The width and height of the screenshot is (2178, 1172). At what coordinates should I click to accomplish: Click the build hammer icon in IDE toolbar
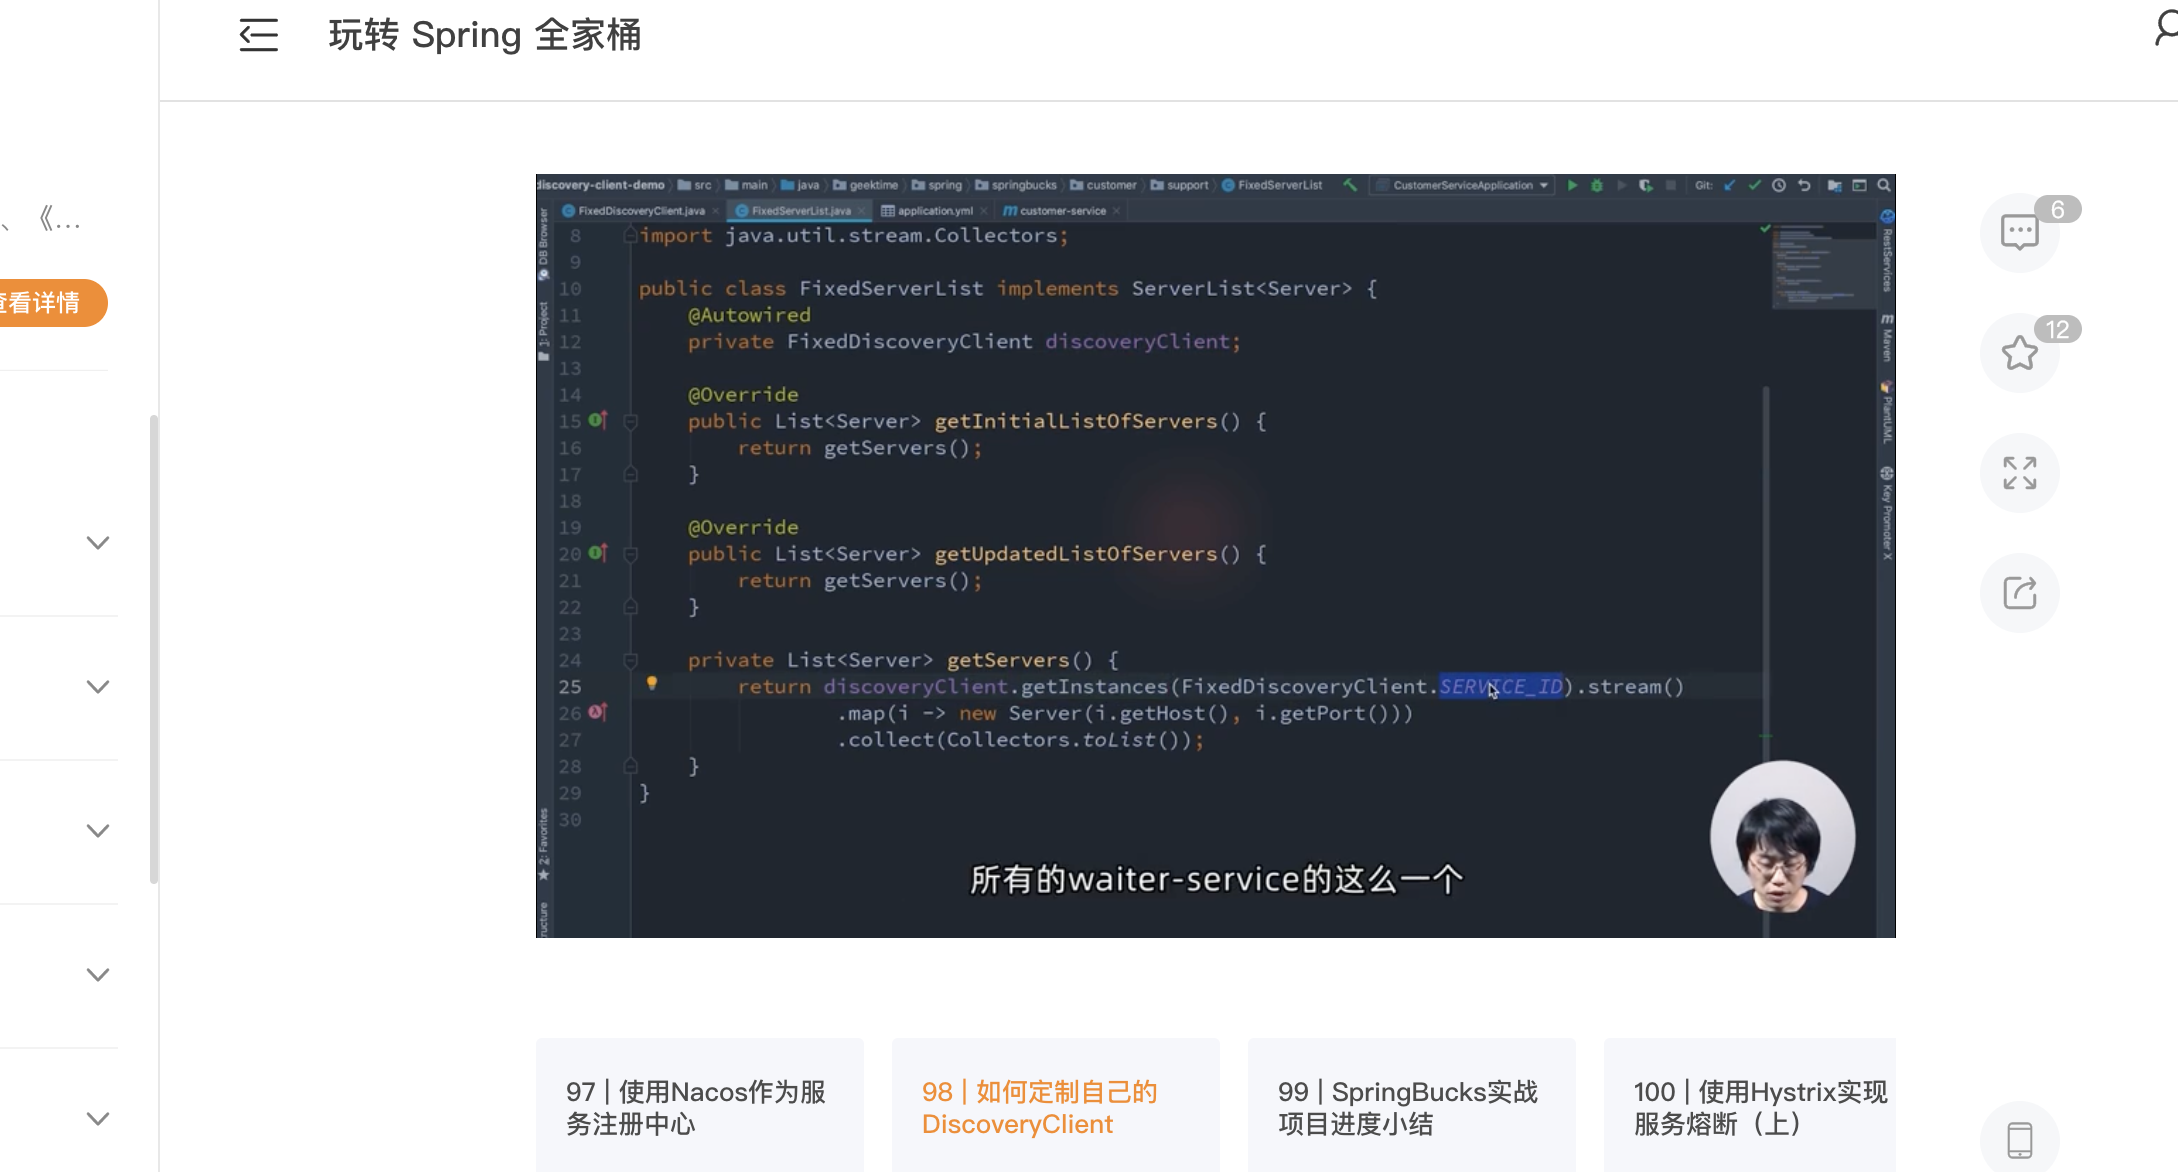(1350, 185)
